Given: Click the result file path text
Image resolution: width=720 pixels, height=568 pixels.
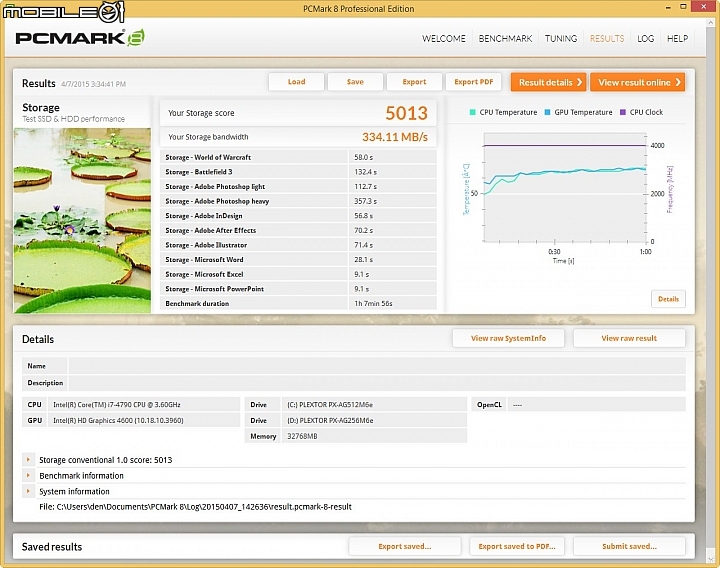Looking at the screenshot, I should point(196,507).
